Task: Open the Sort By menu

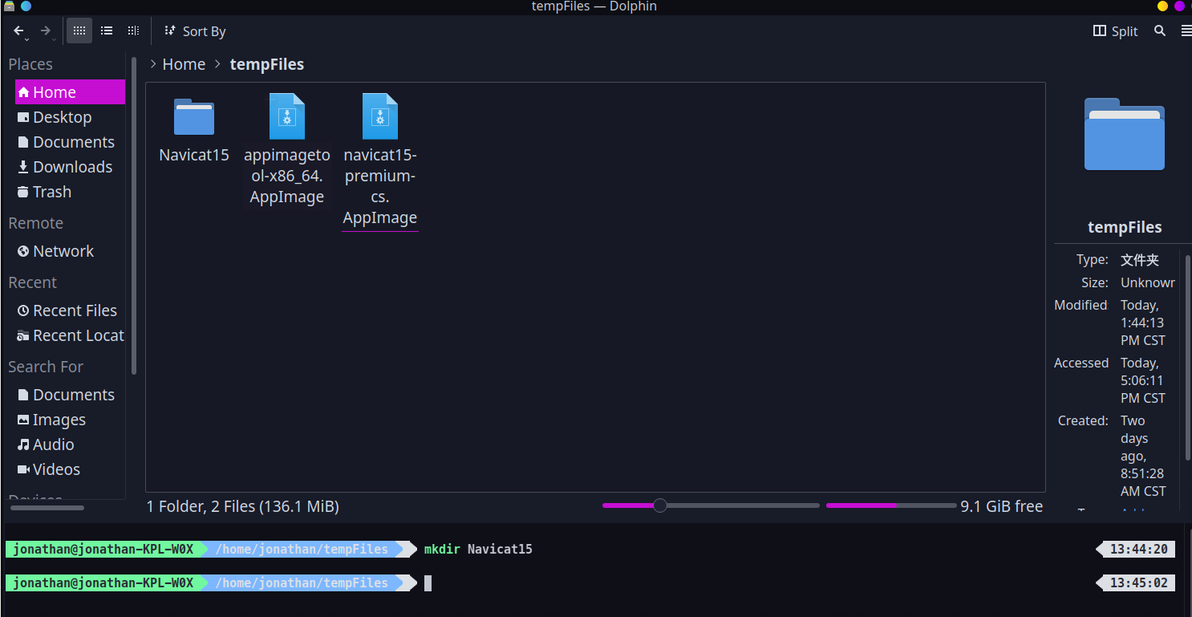Action: tap(195, 31)
